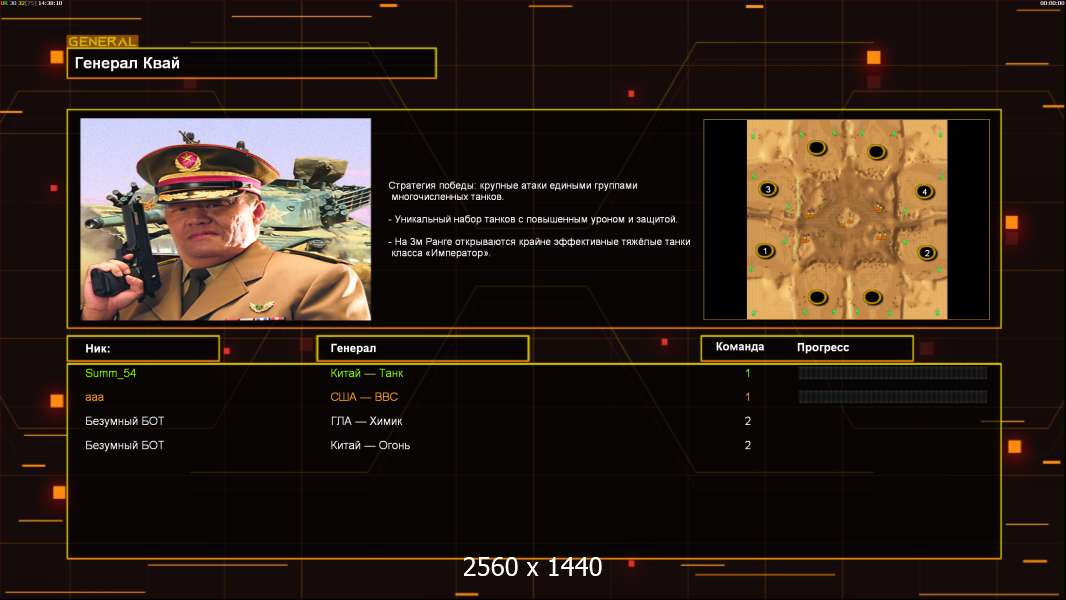
Task: Click the progress bar for player aaa
Action: (892, 397)
